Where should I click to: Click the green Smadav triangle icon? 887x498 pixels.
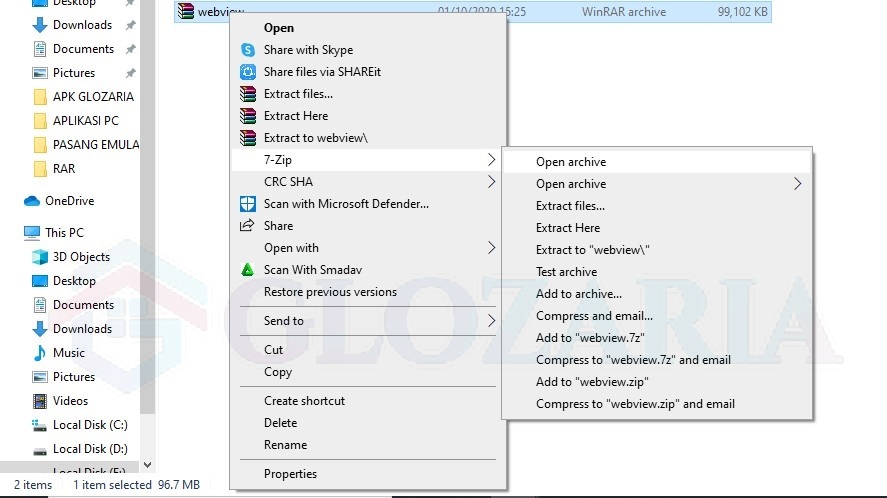point(248,270)
